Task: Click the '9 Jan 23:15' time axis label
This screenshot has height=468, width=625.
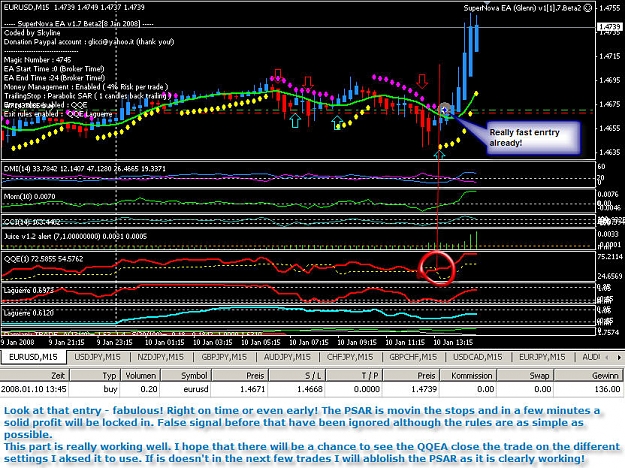Action: pos(116,342)
